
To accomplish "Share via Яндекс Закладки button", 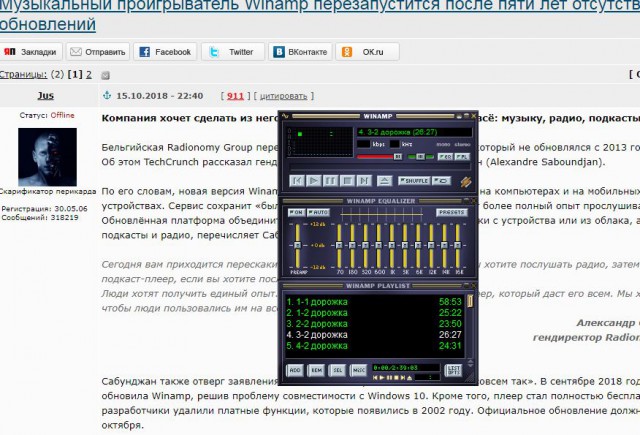I will pos(31,52).
